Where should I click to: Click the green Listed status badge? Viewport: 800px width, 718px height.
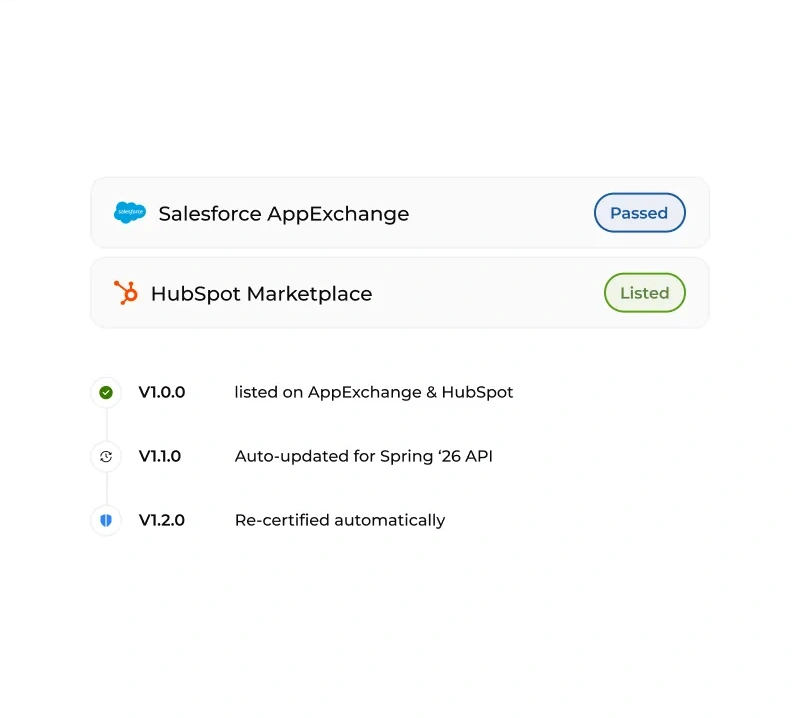click(644, 292)
